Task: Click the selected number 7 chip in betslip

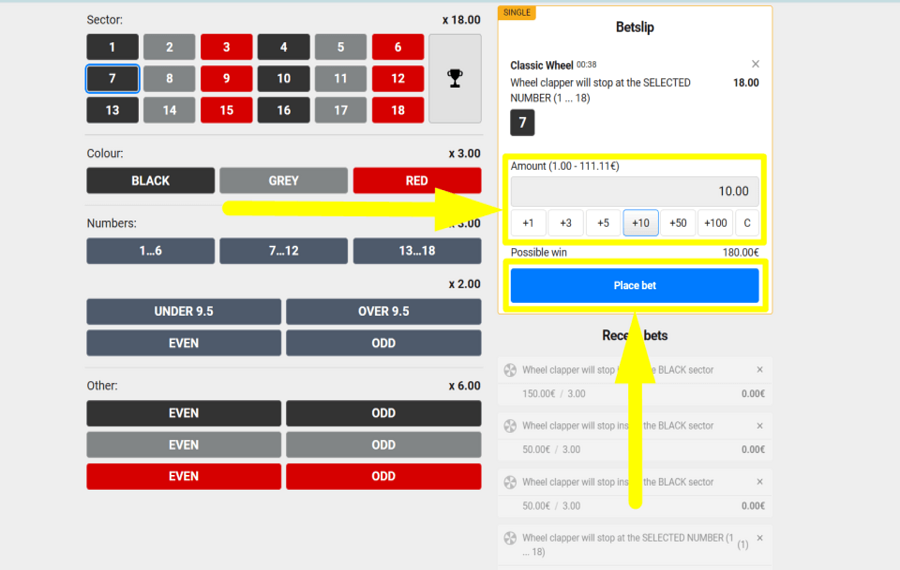Action: (x=522, y=123)
